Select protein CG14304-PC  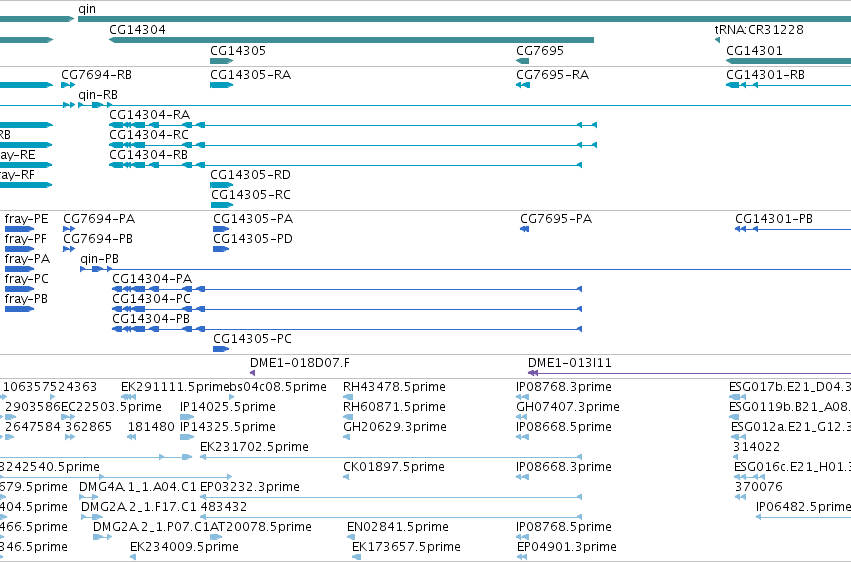pos(347,309)
